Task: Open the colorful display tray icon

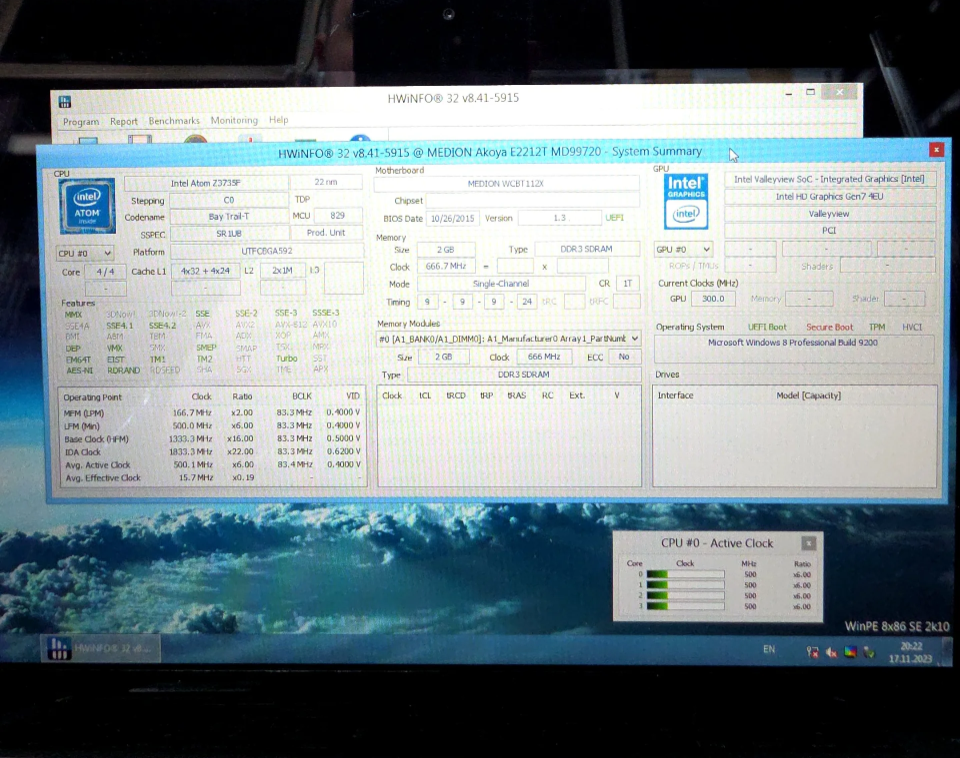Action: pyautogui.click(x=850, y=652)
